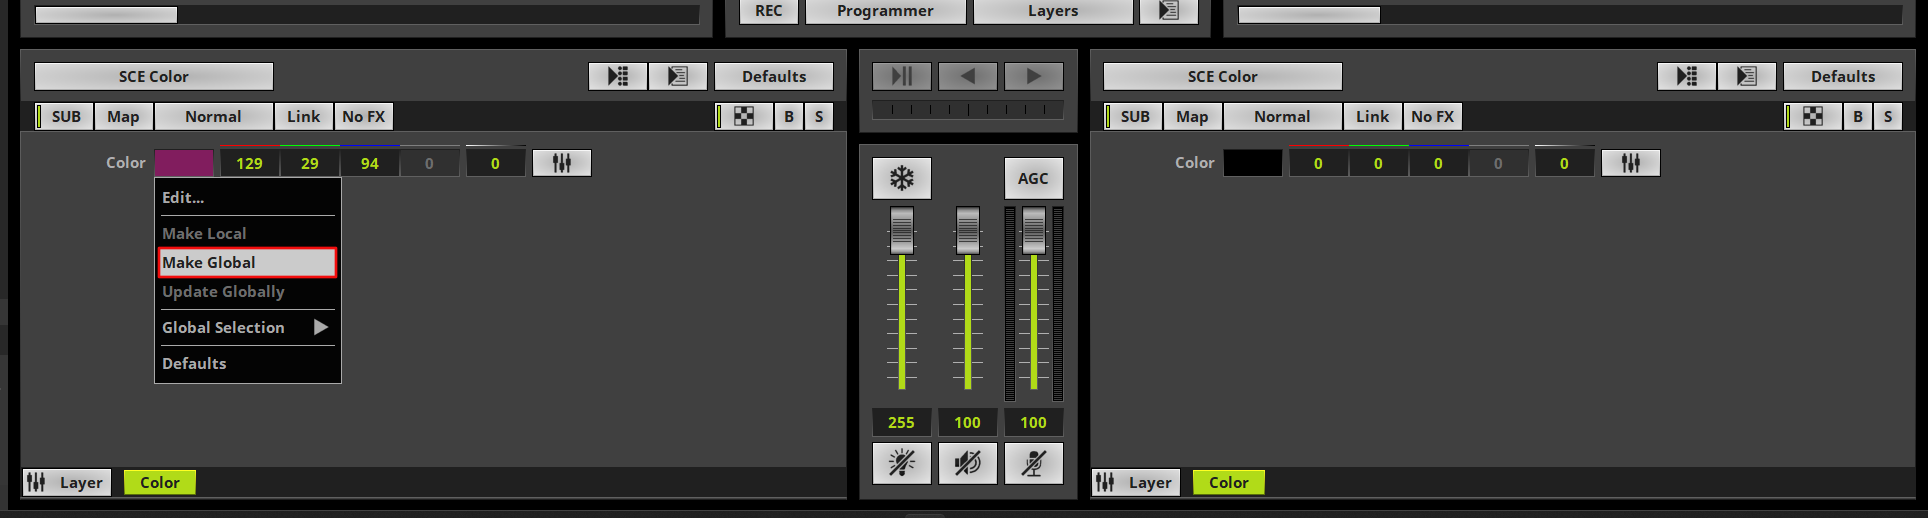Choose Update Globally in the context menu
This screenshot has width=1928, height=518.
(x=247, y=292)
